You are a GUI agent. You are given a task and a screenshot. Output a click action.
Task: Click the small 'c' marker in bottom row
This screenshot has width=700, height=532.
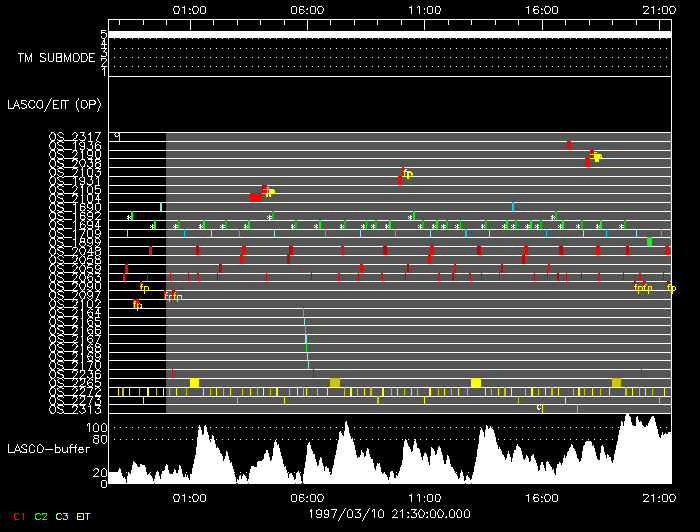click(539, 407)
